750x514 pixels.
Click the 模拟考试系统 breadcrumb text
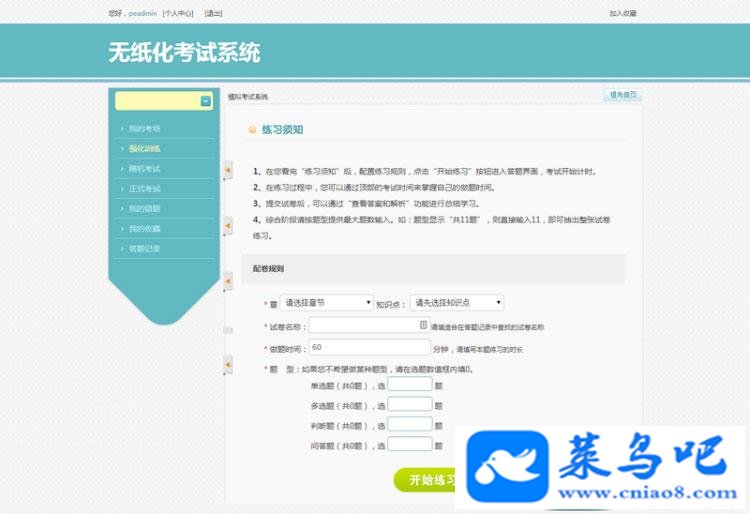pos(248,97)
